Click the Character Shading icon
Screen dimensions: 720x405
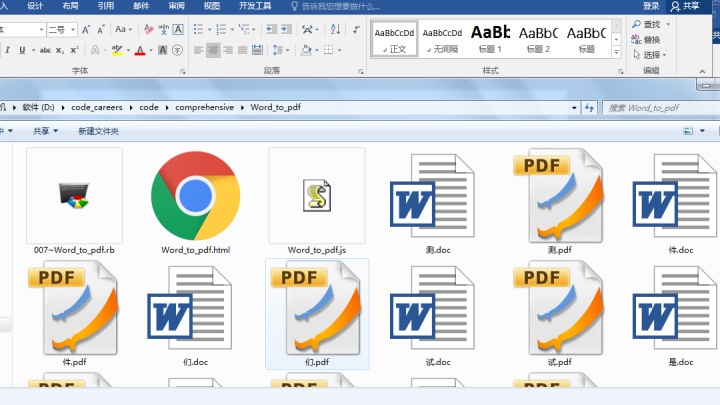click(163, 50)
